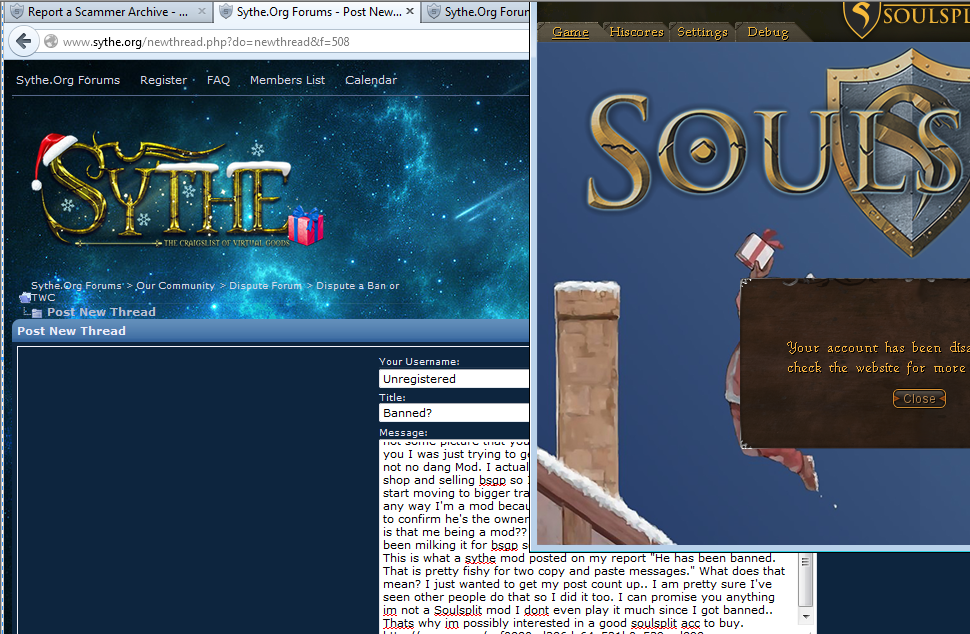Open Game menu in Soulsplit window
970x634 pixels.
570,32
